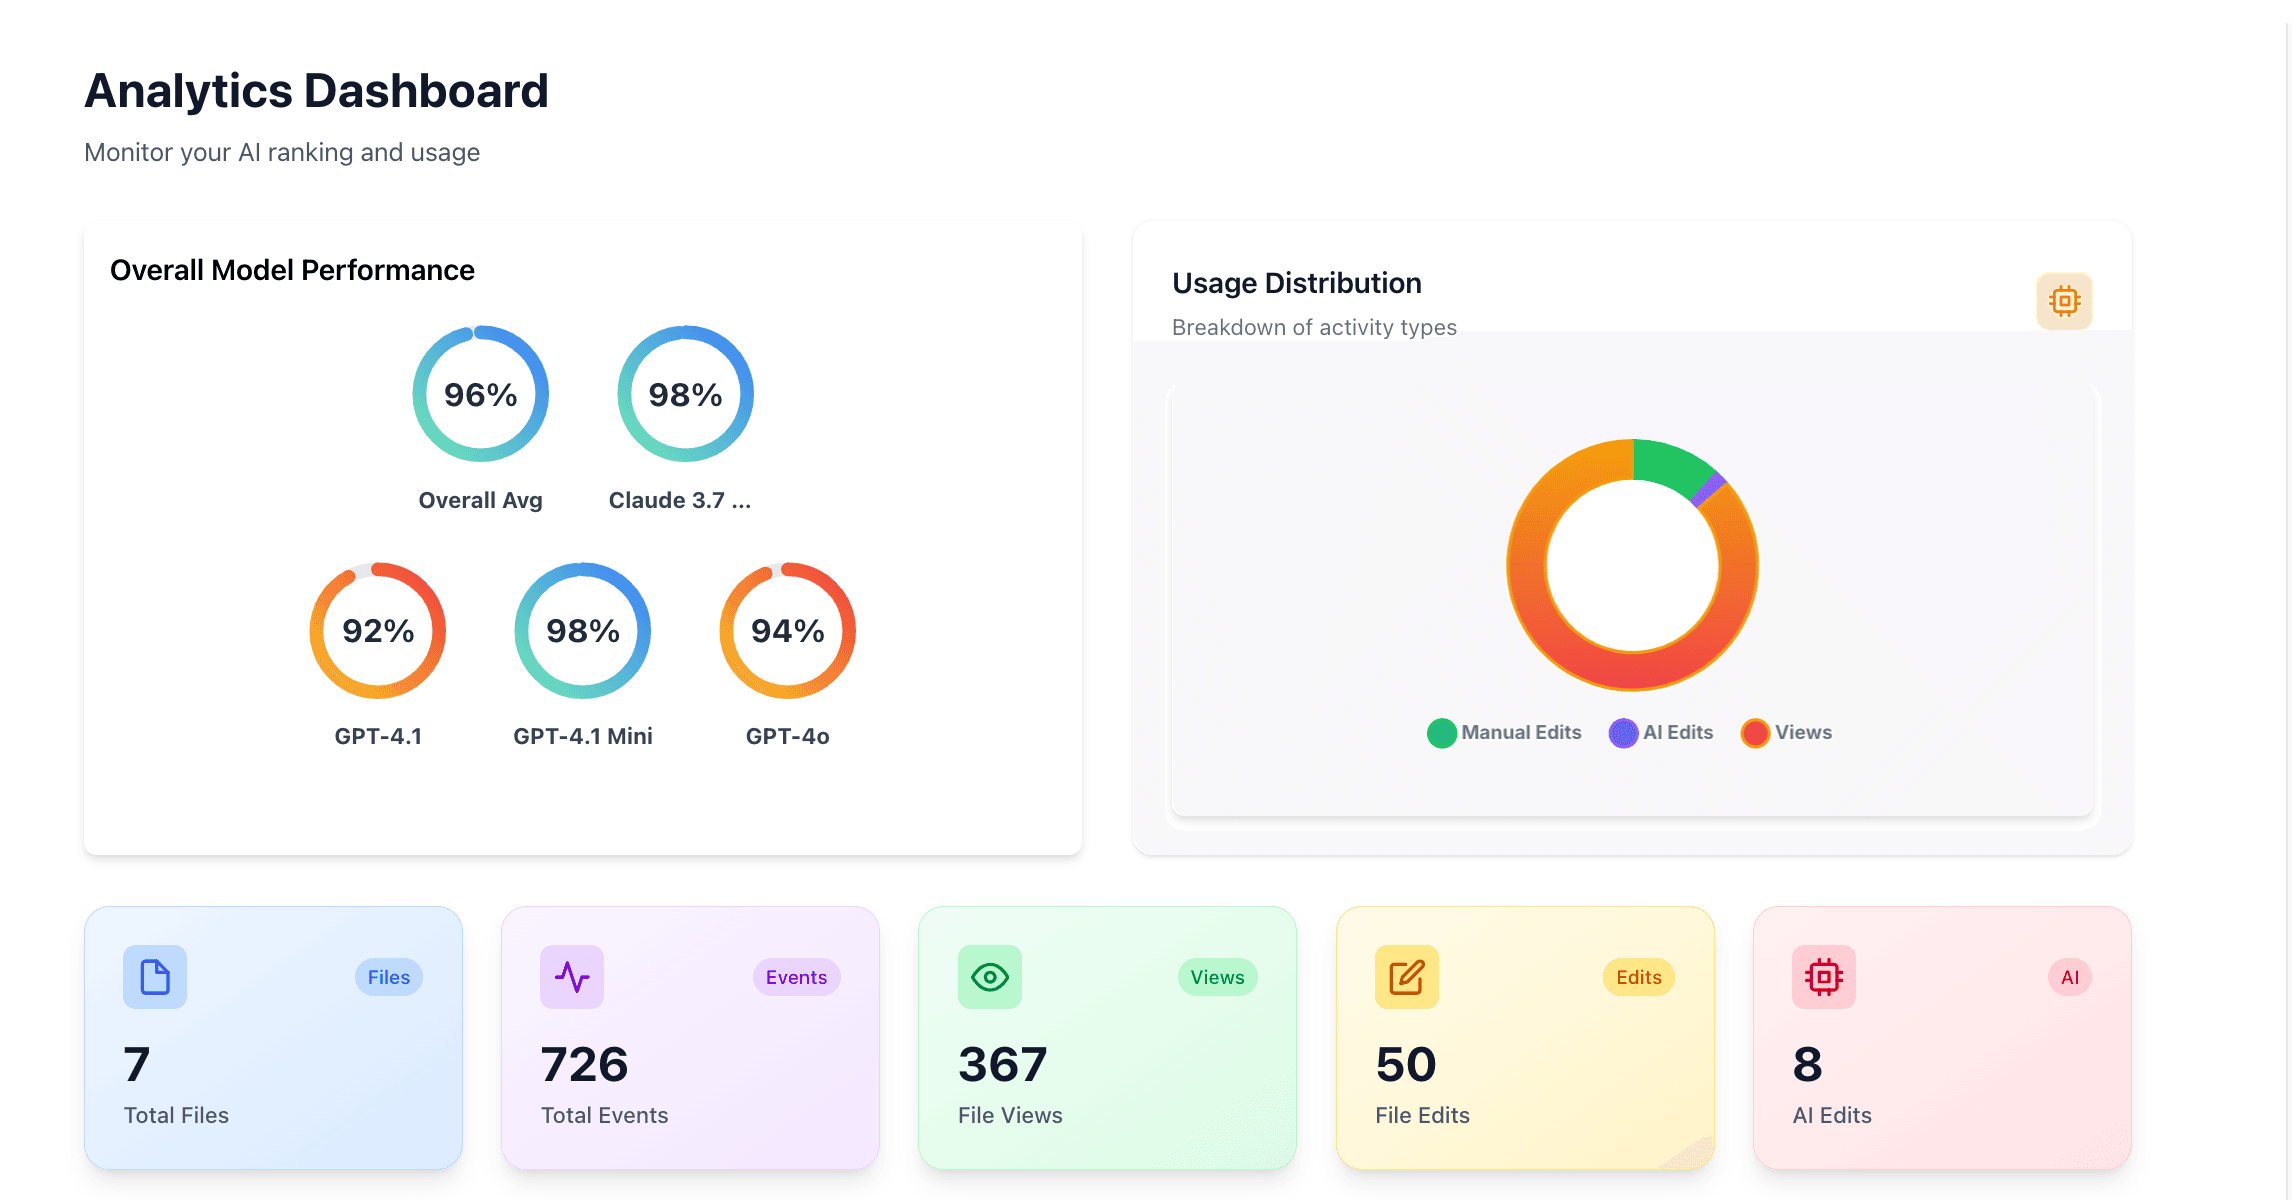
Task: Click the green eye icon in File Views card
Action: pyautogui.click(x=989, y=977)
